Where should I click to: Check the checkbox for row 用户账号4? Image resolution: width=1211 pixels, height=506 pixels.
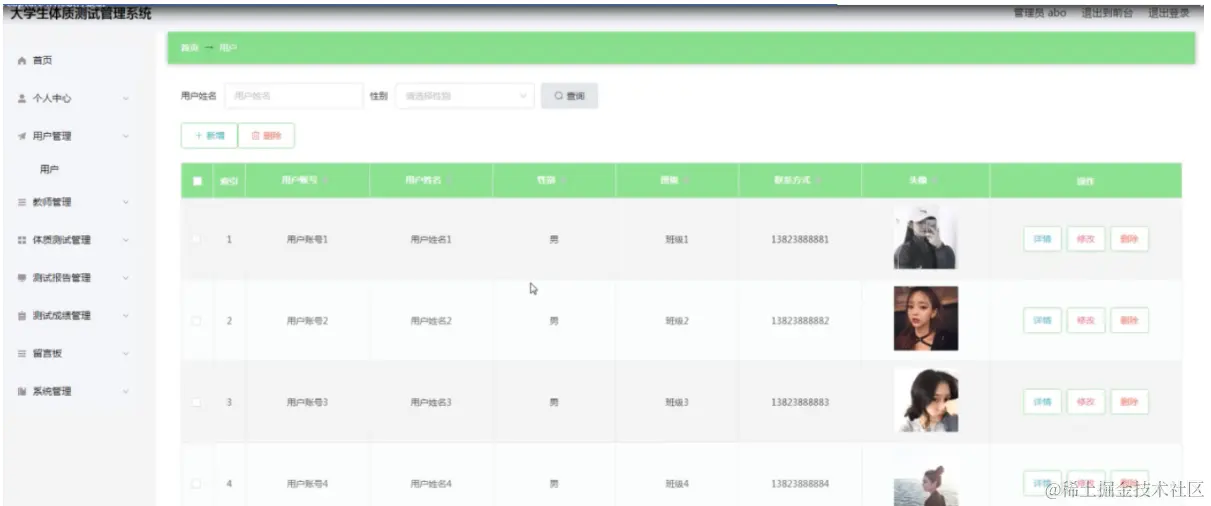coord(197,484)
